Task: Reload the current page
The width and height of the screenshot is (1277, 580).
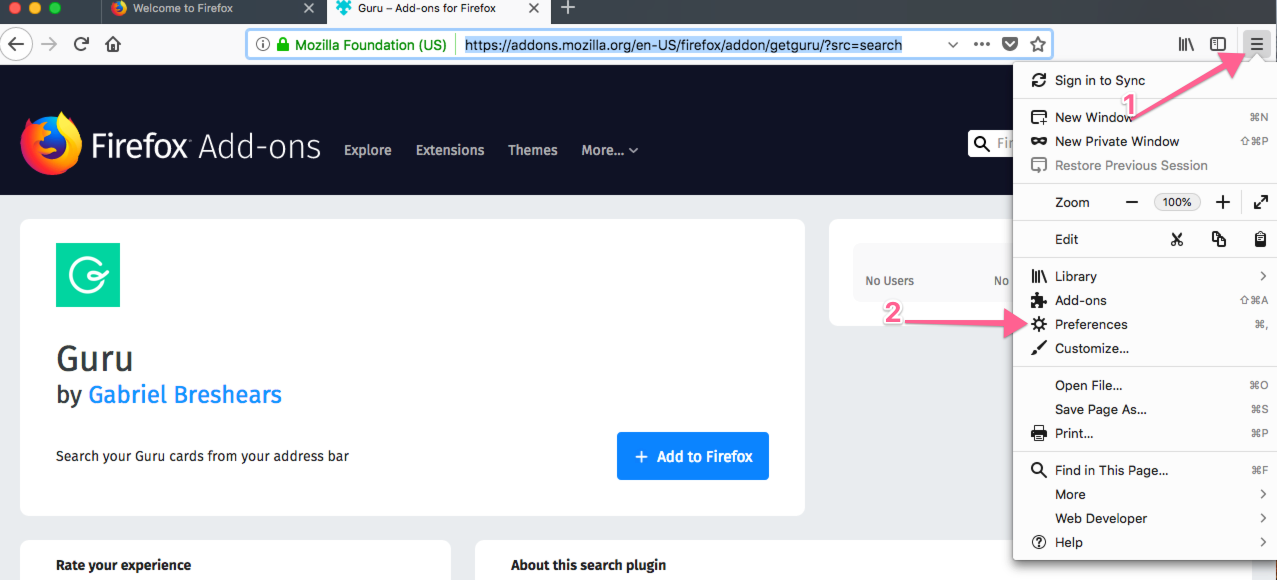Action: click(x=82, y=44)
